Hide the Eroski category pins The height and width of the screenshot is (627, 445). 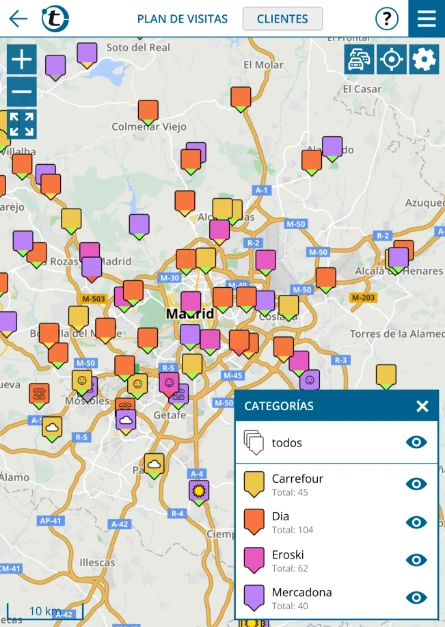(416, 560)
